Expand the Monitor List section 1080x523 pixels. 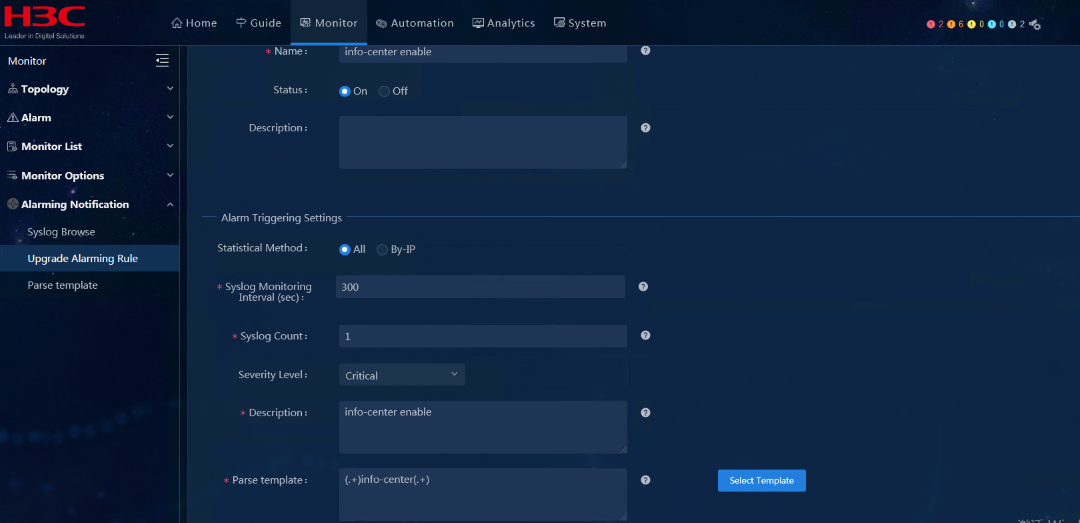tap(170, 147)
